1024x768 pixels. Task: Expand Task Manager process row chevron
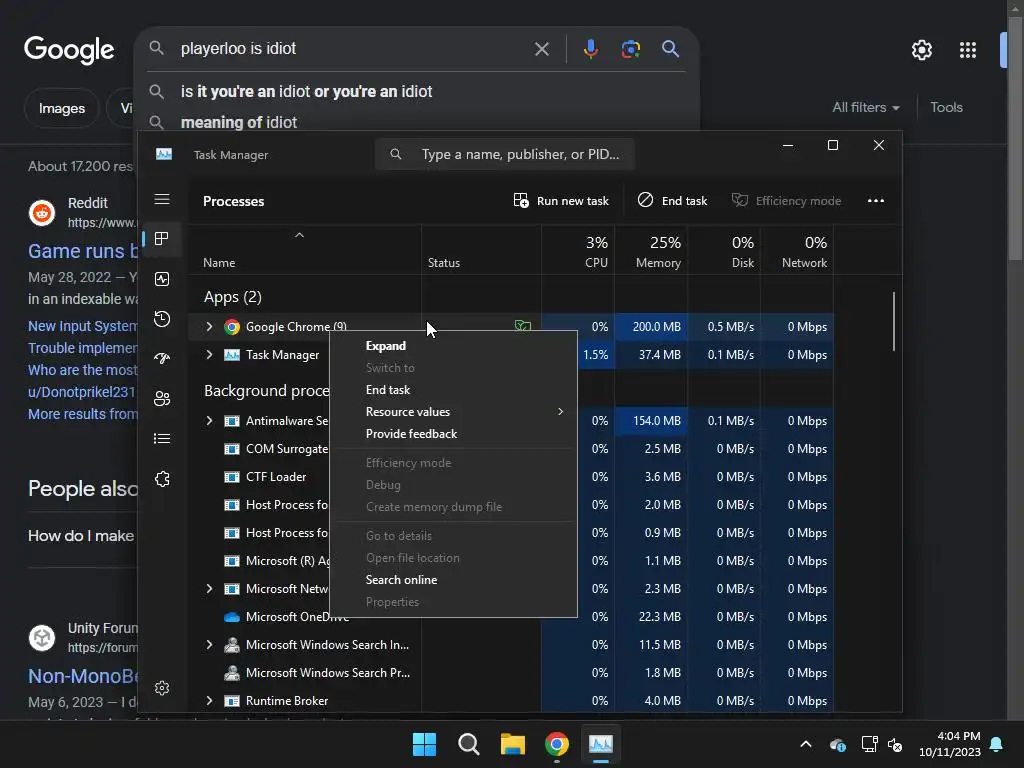(210, 355)
